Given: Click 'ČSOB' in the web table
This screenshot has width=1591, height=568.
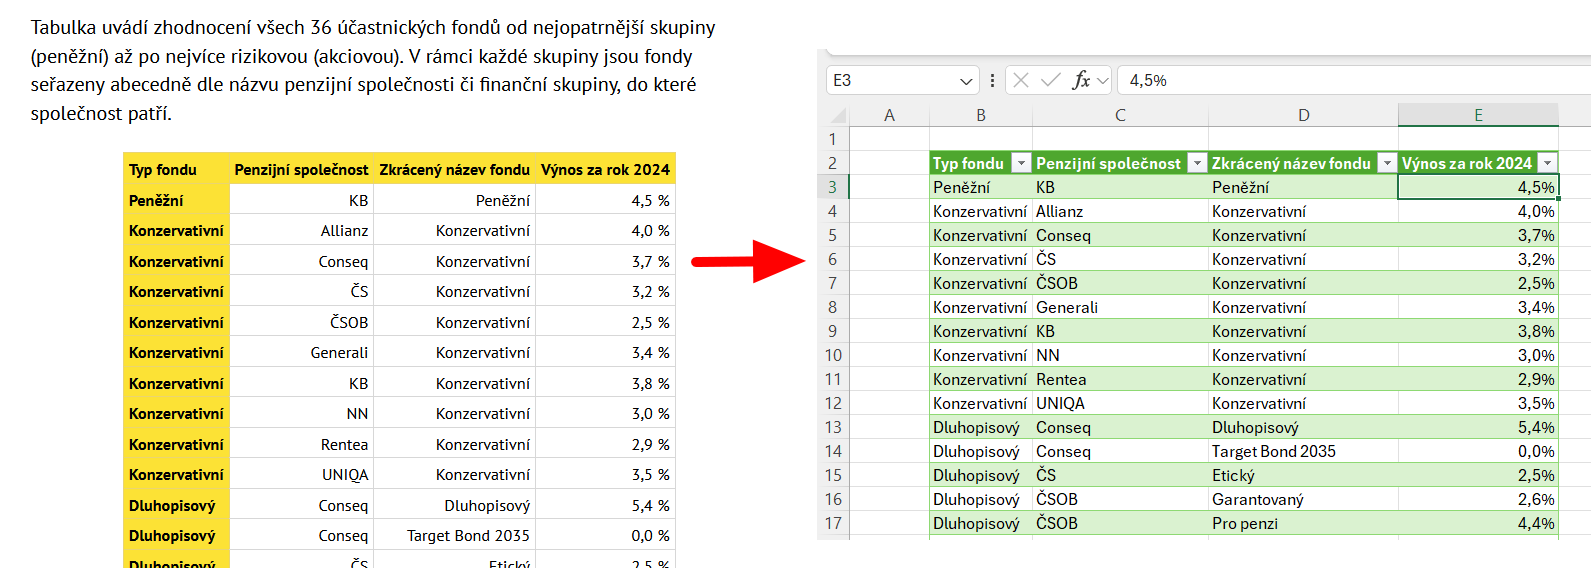Looking at the screenshot, I should tap(349, 323).
